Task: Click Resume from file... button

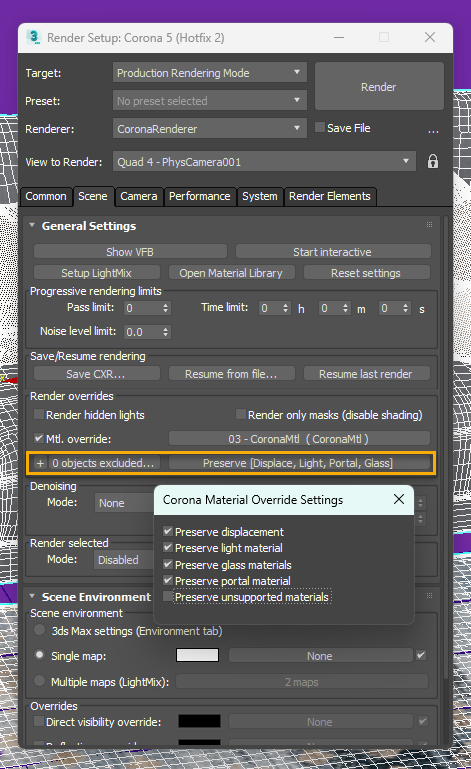Action: (x=231, y=374)
